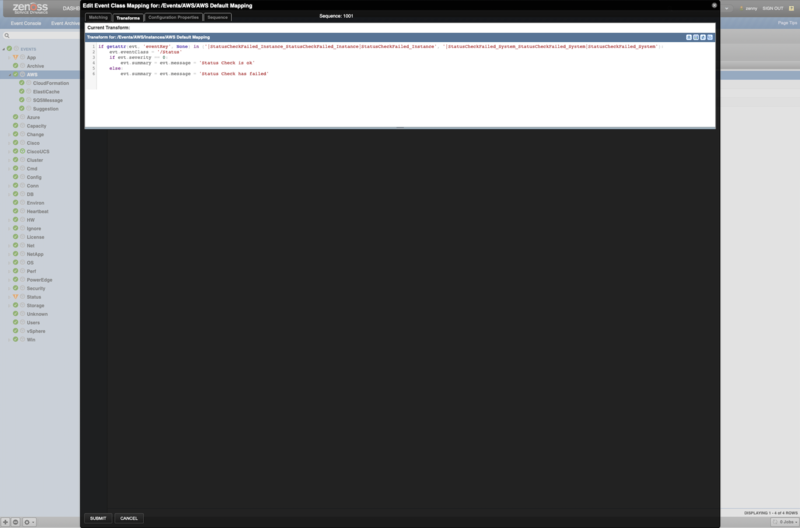The image size is (800, 528).
Task: Click green status icon beside Azure
Action: click(15, 117)
